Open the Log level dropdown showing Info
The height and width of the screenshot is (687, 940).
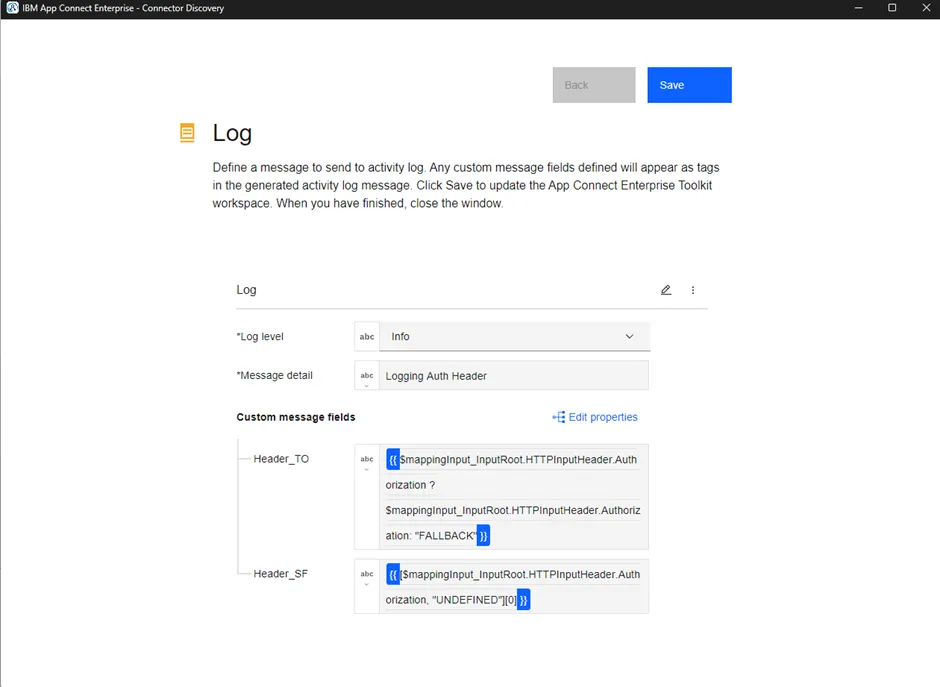coord(514,337)
